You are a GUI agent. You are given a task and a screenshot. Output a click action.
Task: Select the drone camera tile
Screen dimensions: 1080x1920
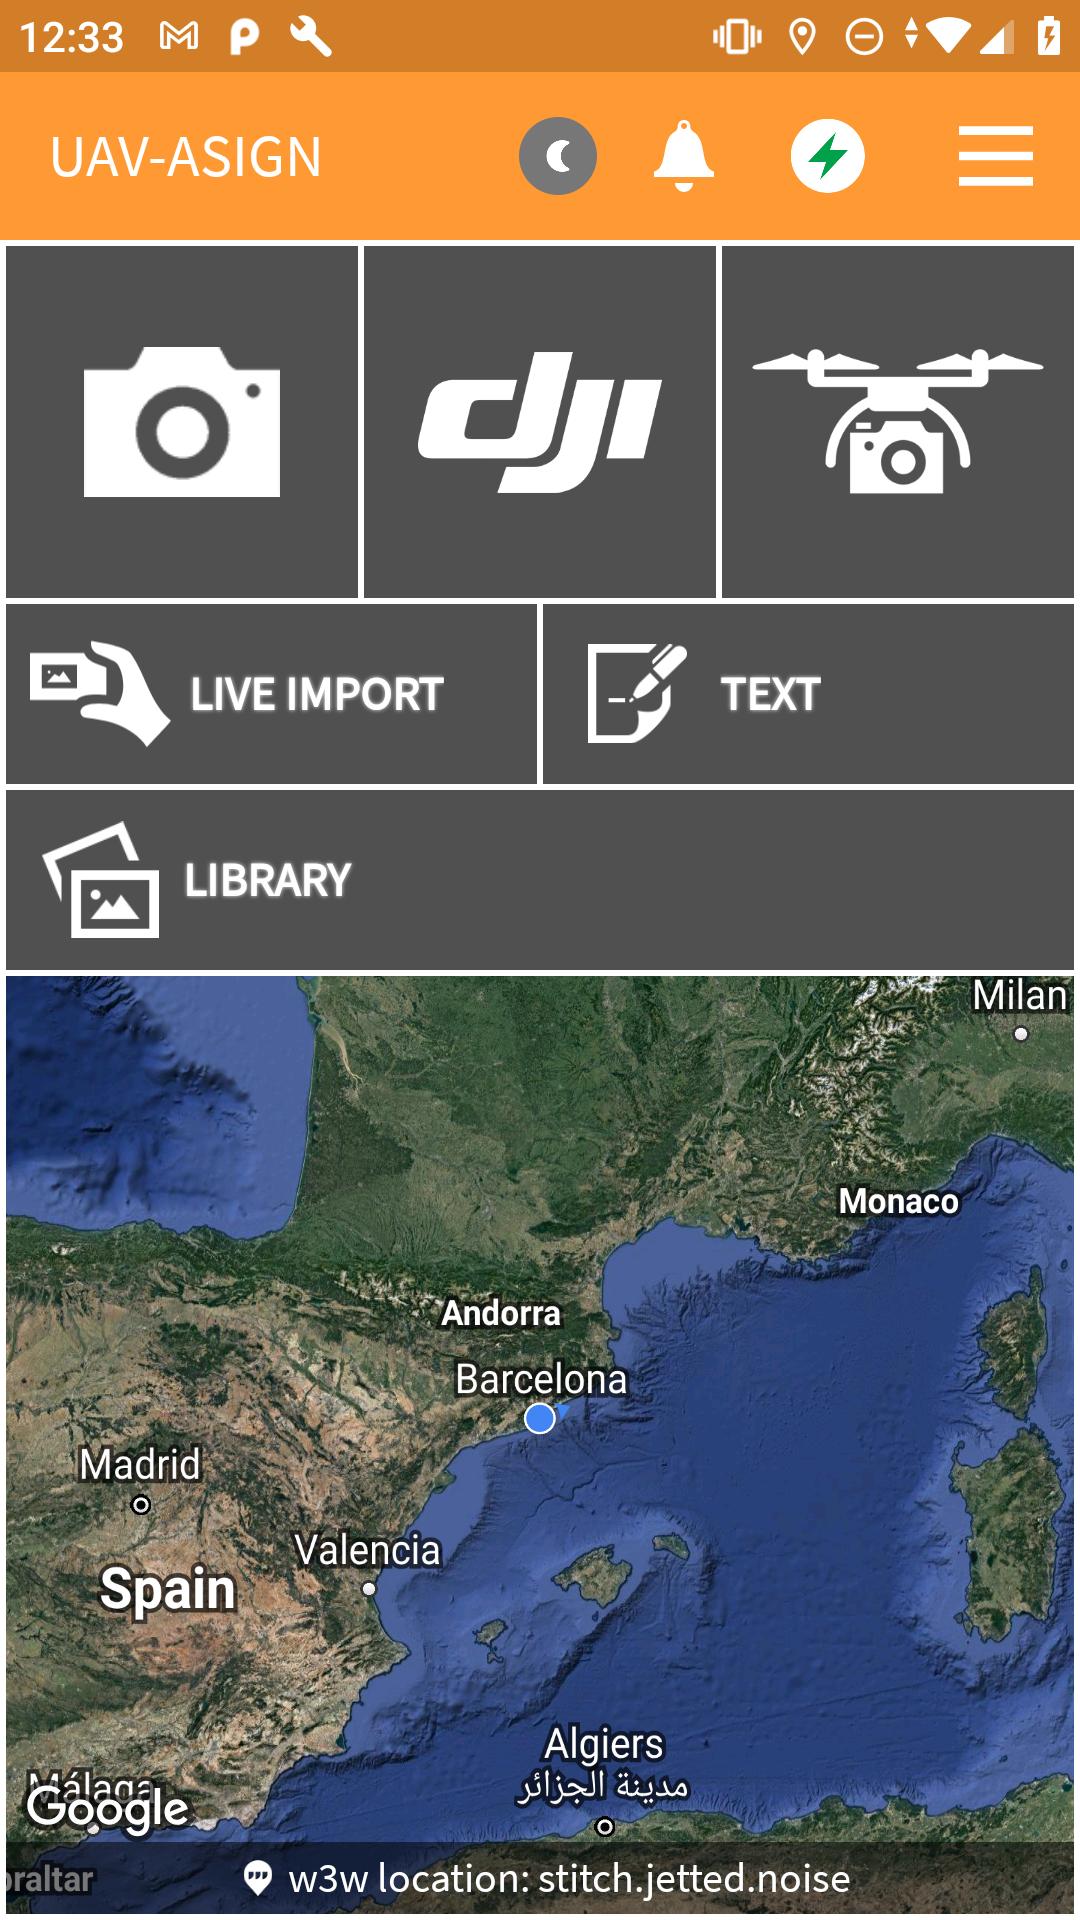coord(898,422)
